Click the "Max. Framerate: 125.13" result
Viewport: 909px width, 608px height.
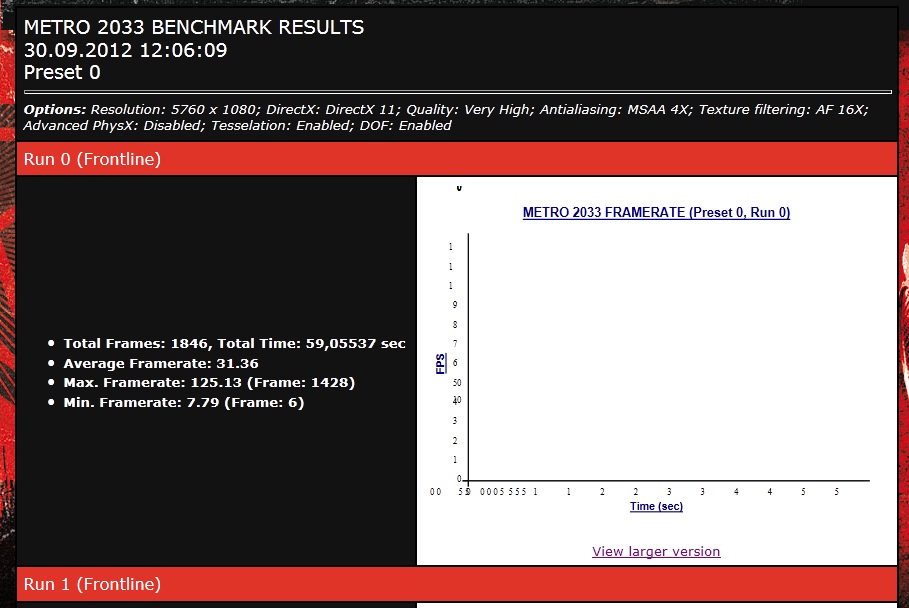209,383
